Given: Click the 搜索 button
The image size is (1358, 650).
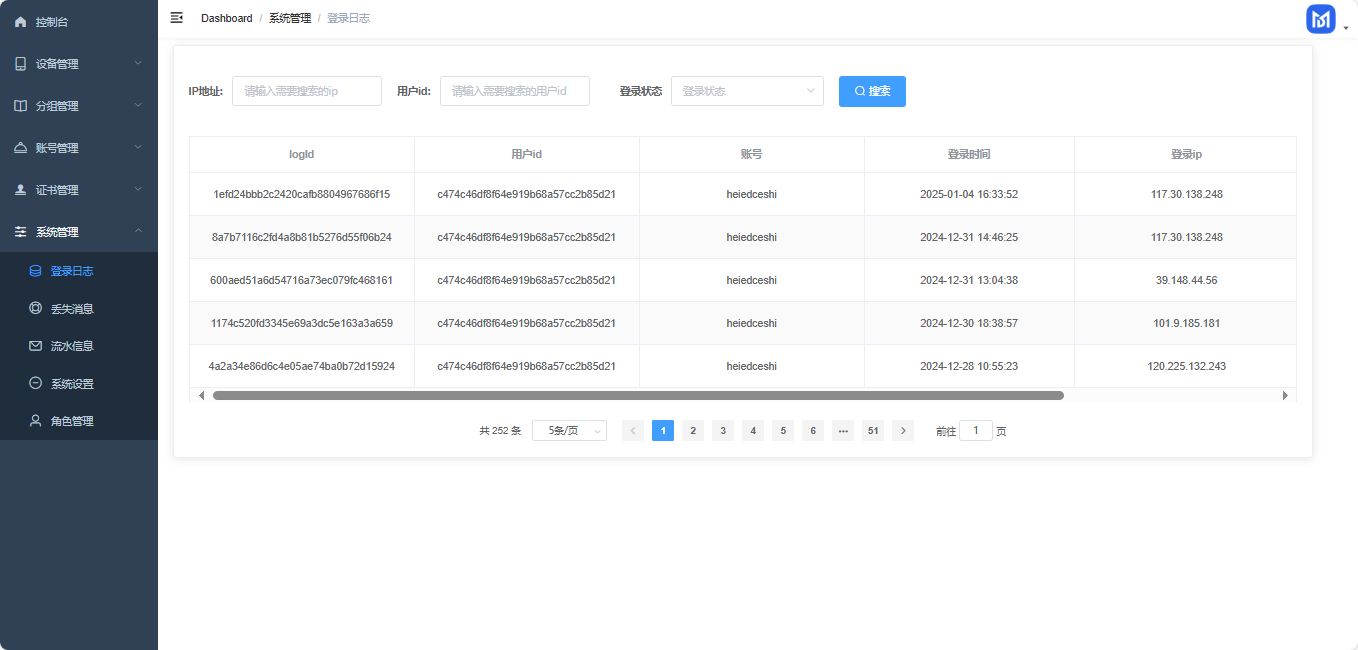Looking at the screenshot, I should coord(872,91).
